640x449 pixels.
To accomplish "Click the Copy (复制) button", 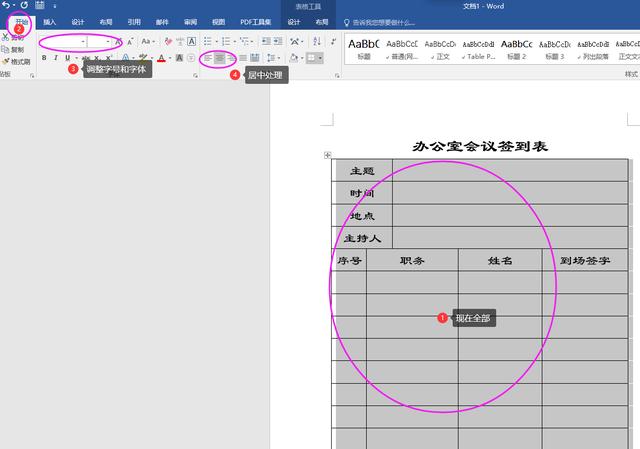I will (13, 49).
